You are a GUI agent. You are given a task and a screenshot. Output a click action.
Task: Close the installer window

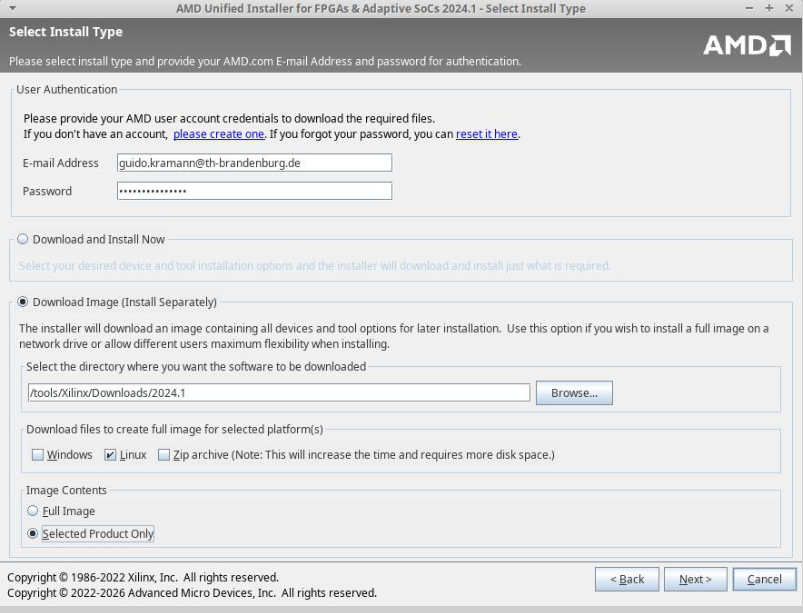coord(788,9)
